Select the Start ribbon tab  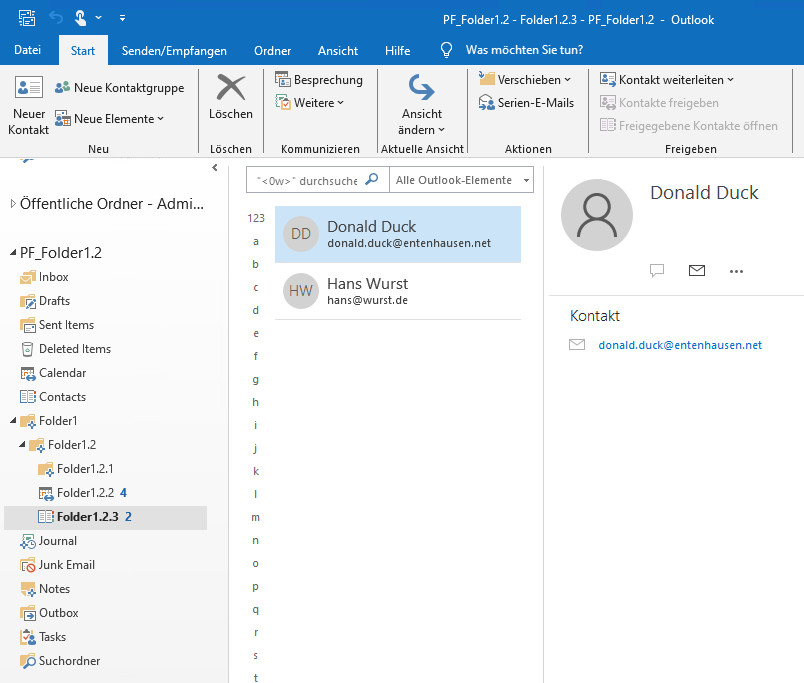click(x=83, y=50)
